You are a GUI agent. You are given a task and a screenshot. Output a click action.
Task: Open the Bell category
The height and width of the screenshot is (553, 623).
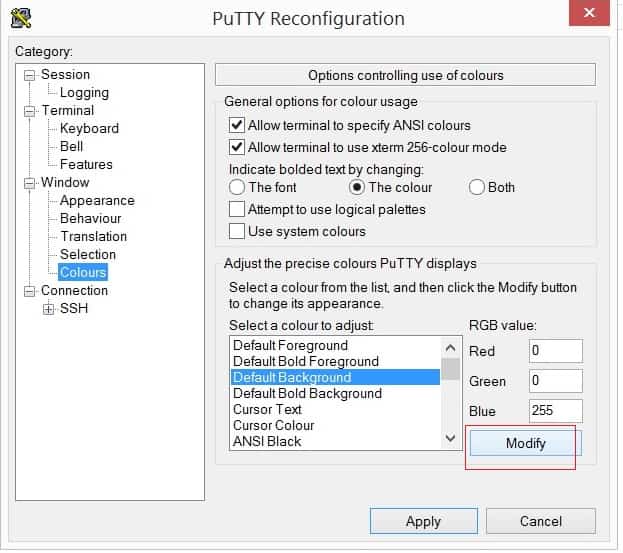(72, 147)
